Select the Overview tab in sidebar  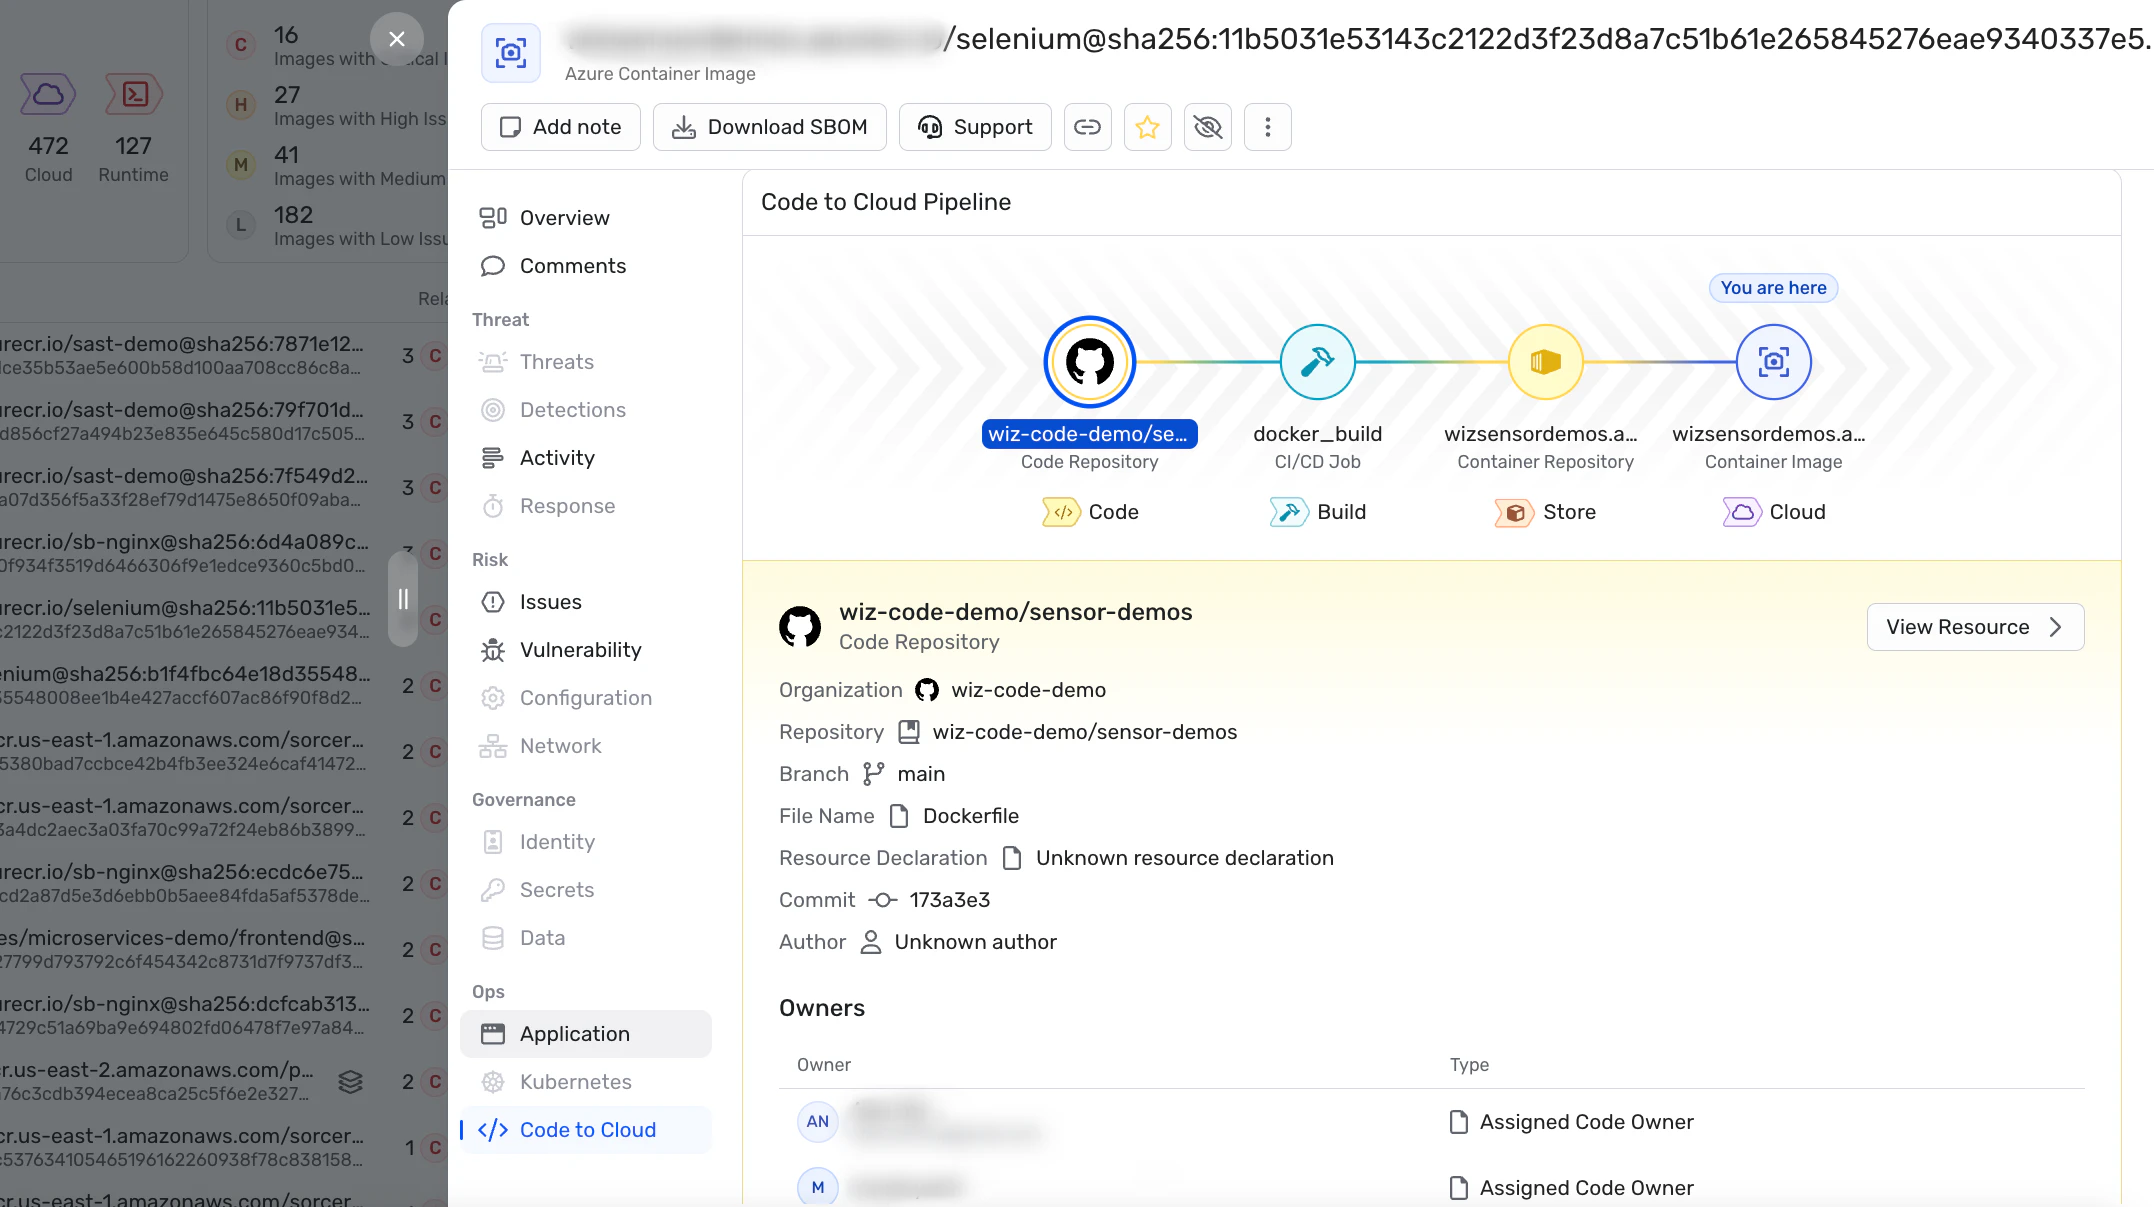pos(586,218)
